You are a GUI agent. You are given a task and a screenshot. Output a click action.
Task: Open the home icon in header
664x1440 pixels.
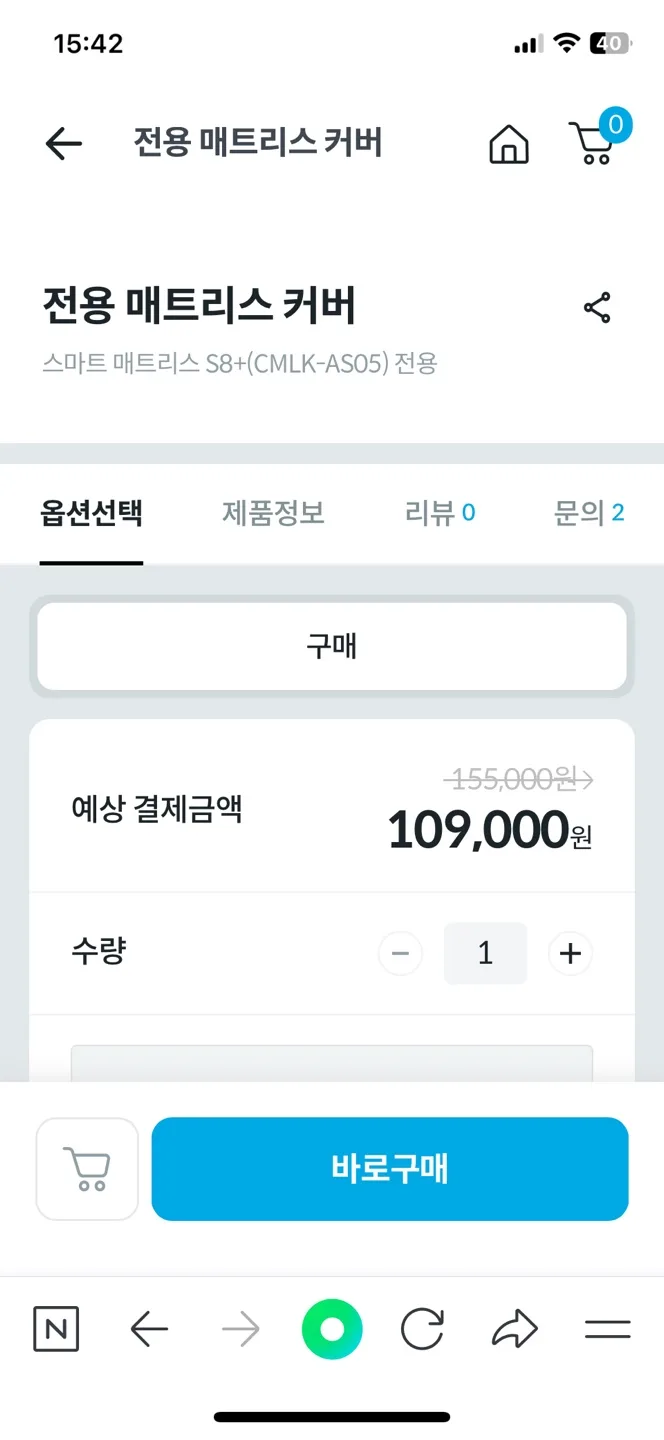click(x=509, y=144)
